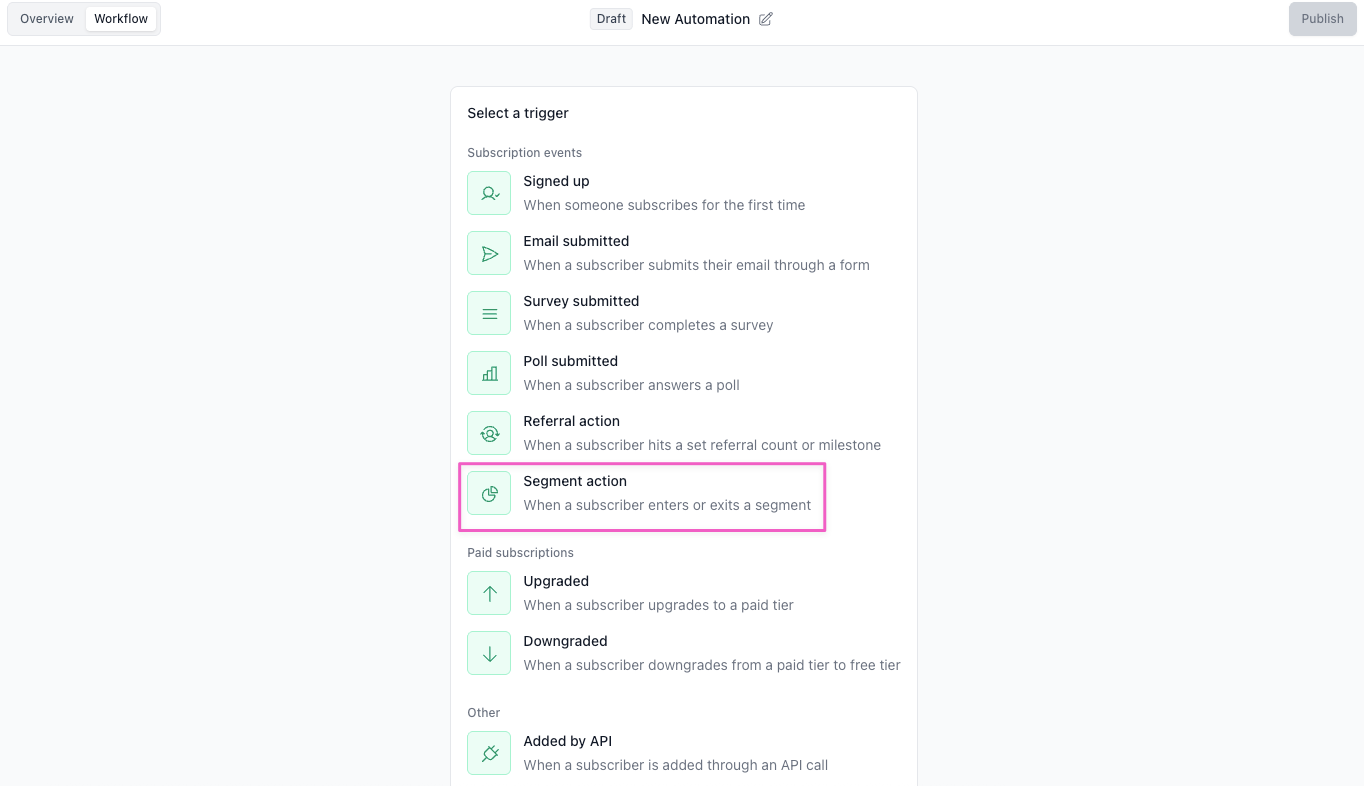The width and height of the screenshot is (1364, 786).
Task: Pick the Poll submitted bar chart icon
Action: (489, 373)
